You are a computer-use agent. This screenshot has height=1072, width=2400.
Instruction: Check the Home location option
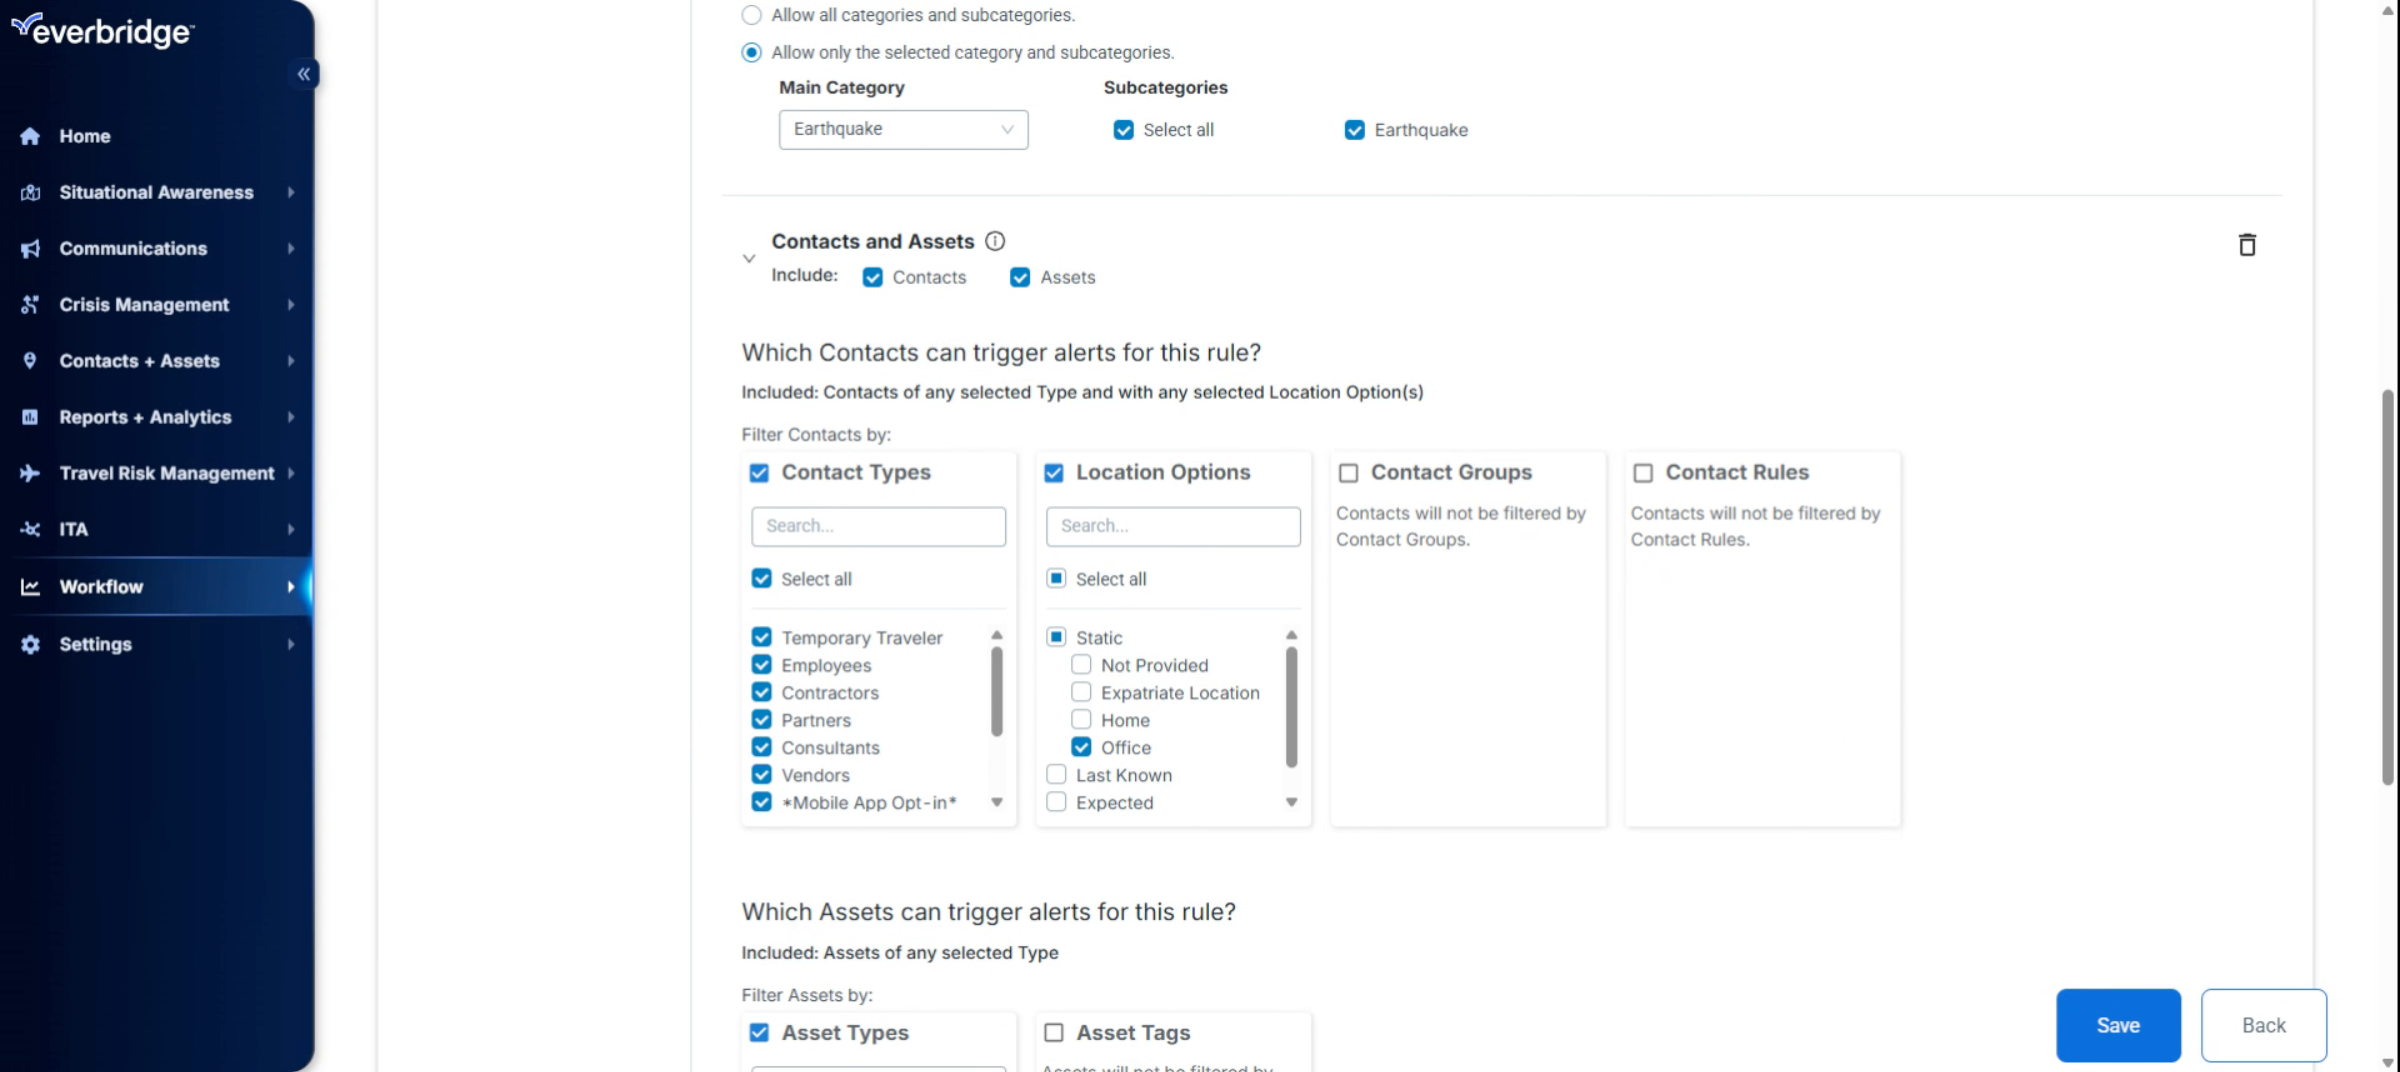1080,719
